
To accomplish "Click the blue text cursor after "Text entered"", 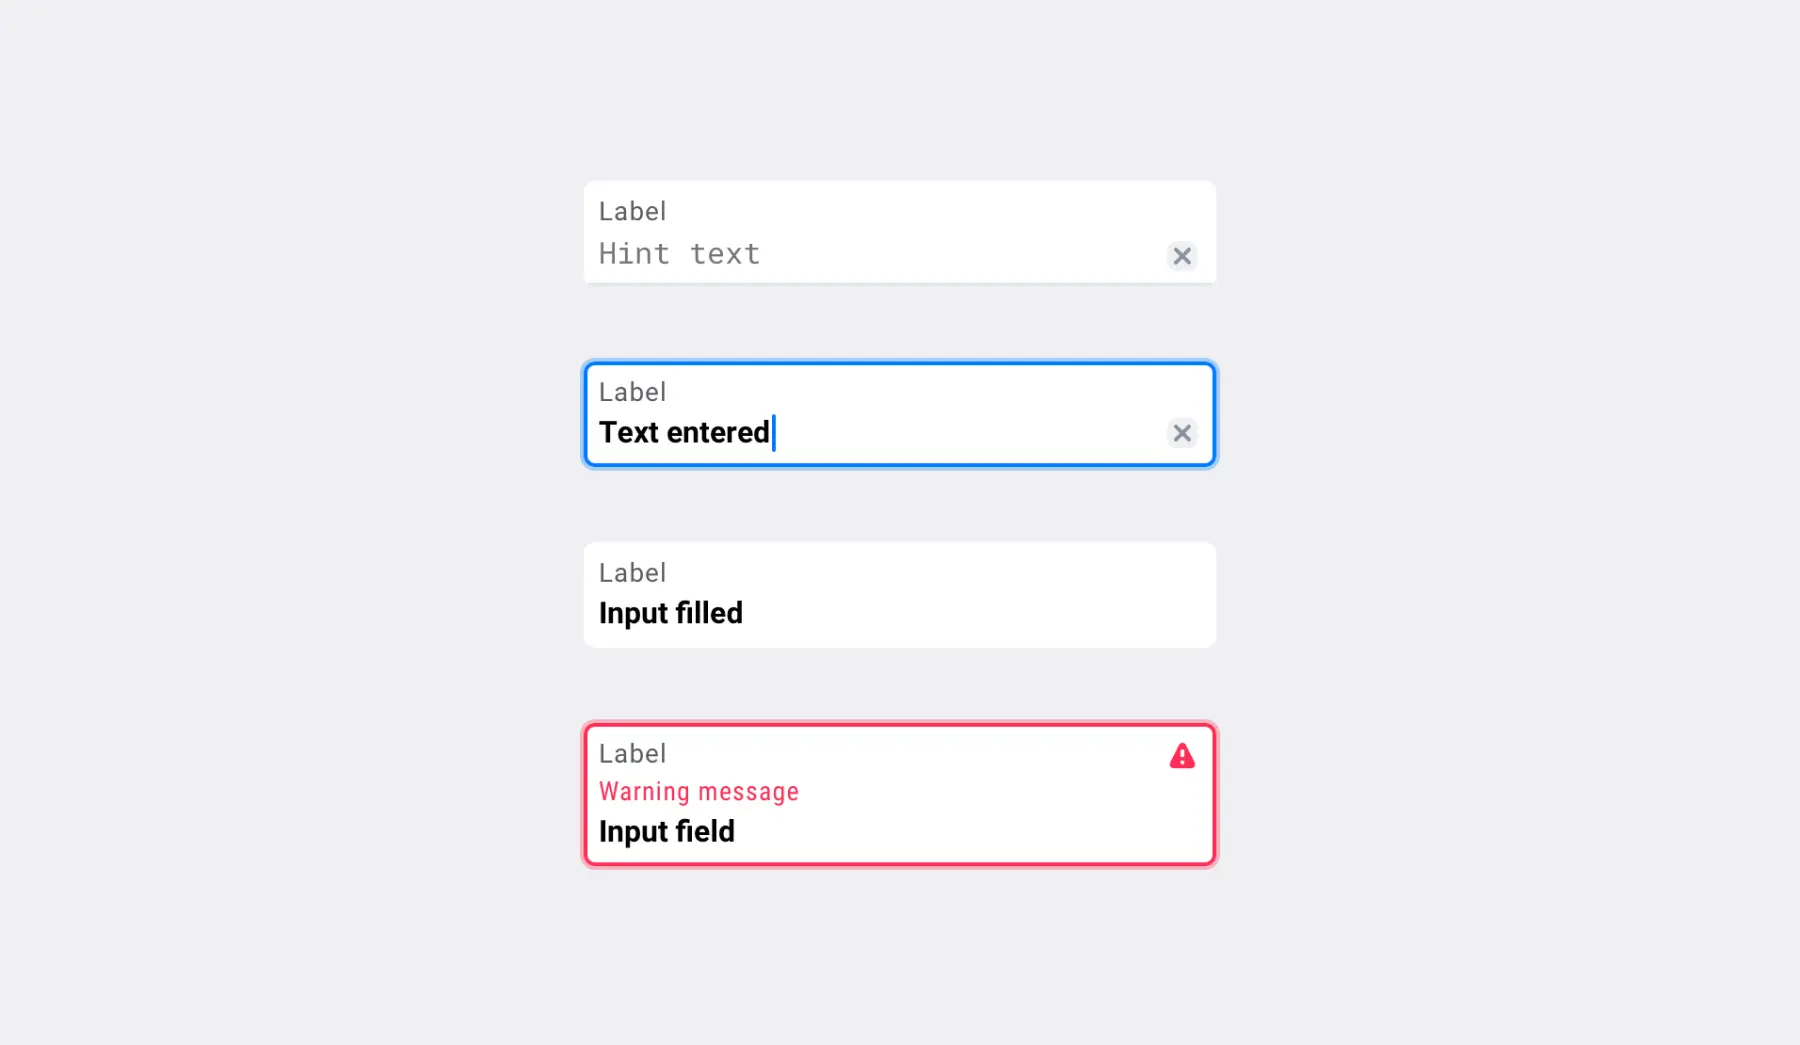I will (774, 433).
